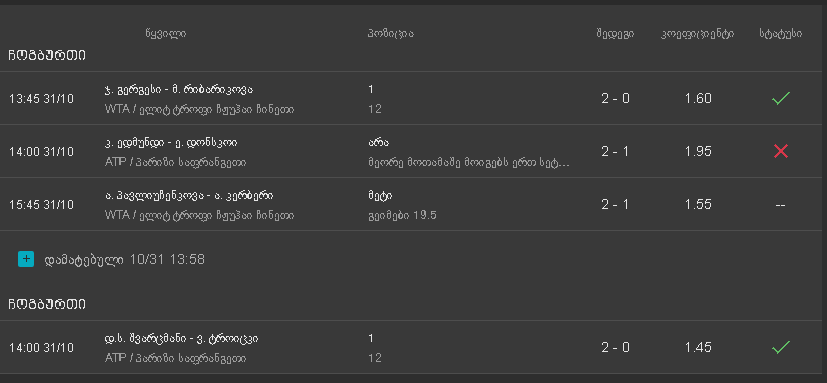The width and height of the screenshot is (827, 383).
Task: Click the games 19.5 position text
Action: click(402, 215)
